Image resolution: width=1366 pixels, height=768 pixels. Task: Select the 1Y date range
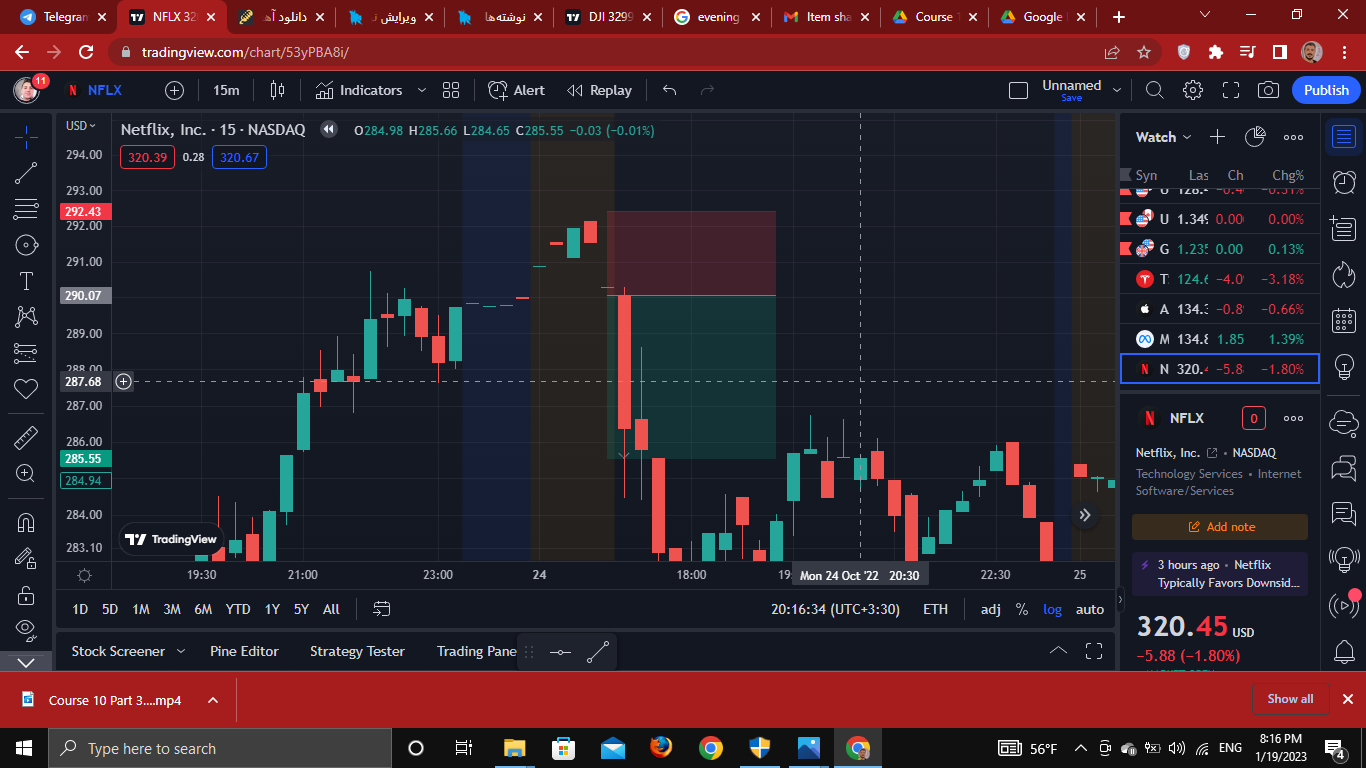(x=272, y=609)
